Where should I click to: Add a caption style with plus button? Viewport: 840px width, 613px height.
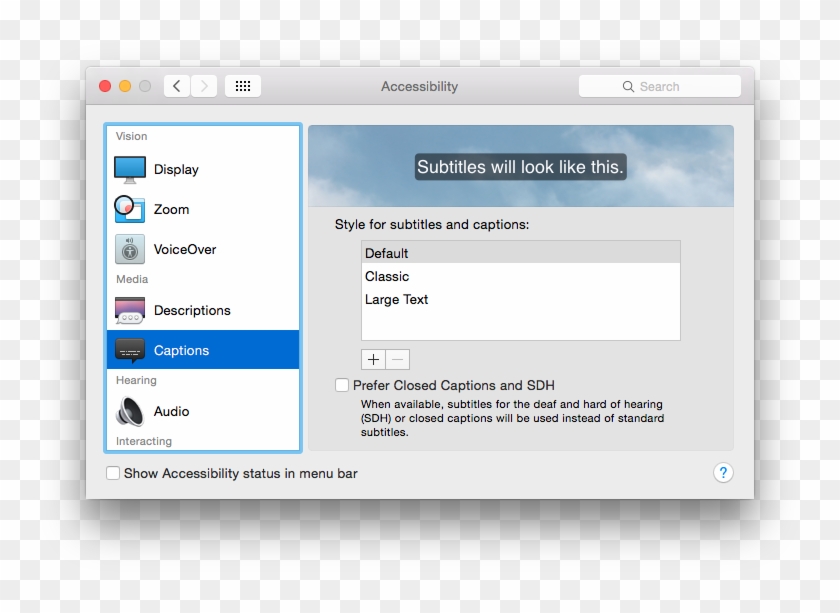[x=373, y=360]
